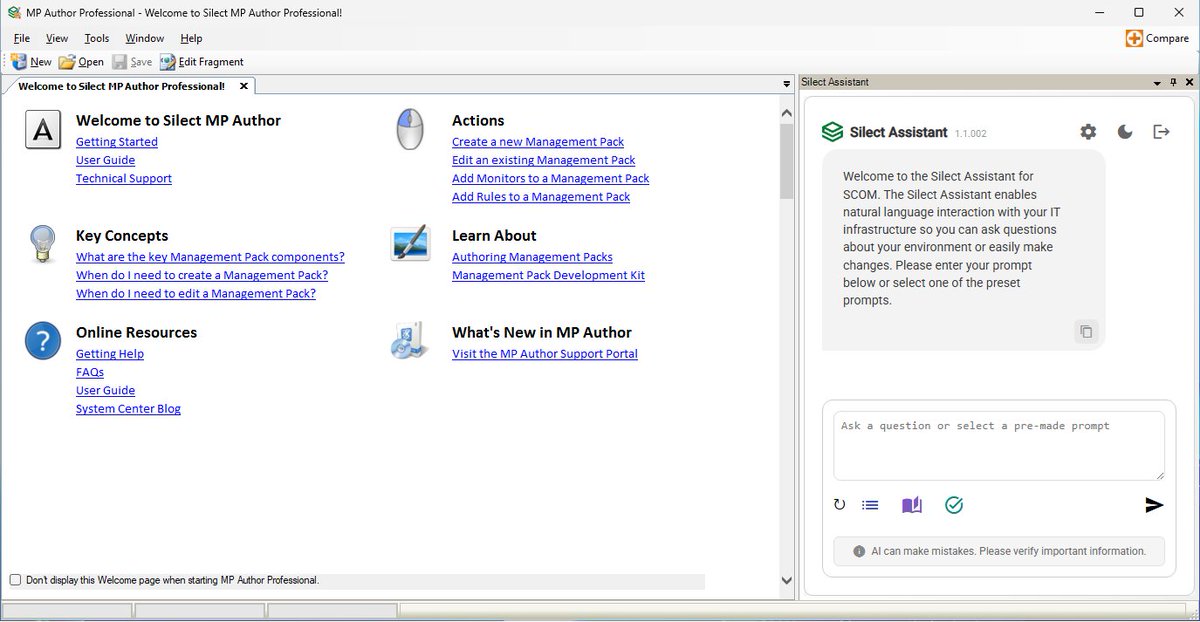Click Silect Assistant version 1.1.002 text
Image resolution: width=1200 pixels, height=622 pixels.
pos(970,133)
